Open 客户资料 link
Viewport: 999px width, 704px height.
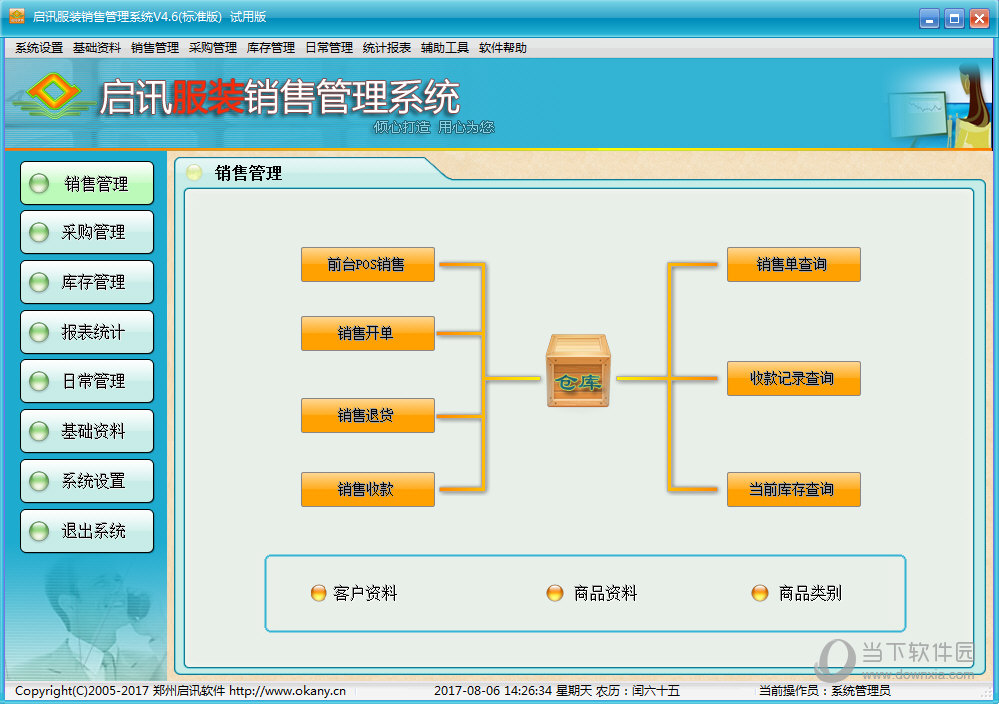365,593
